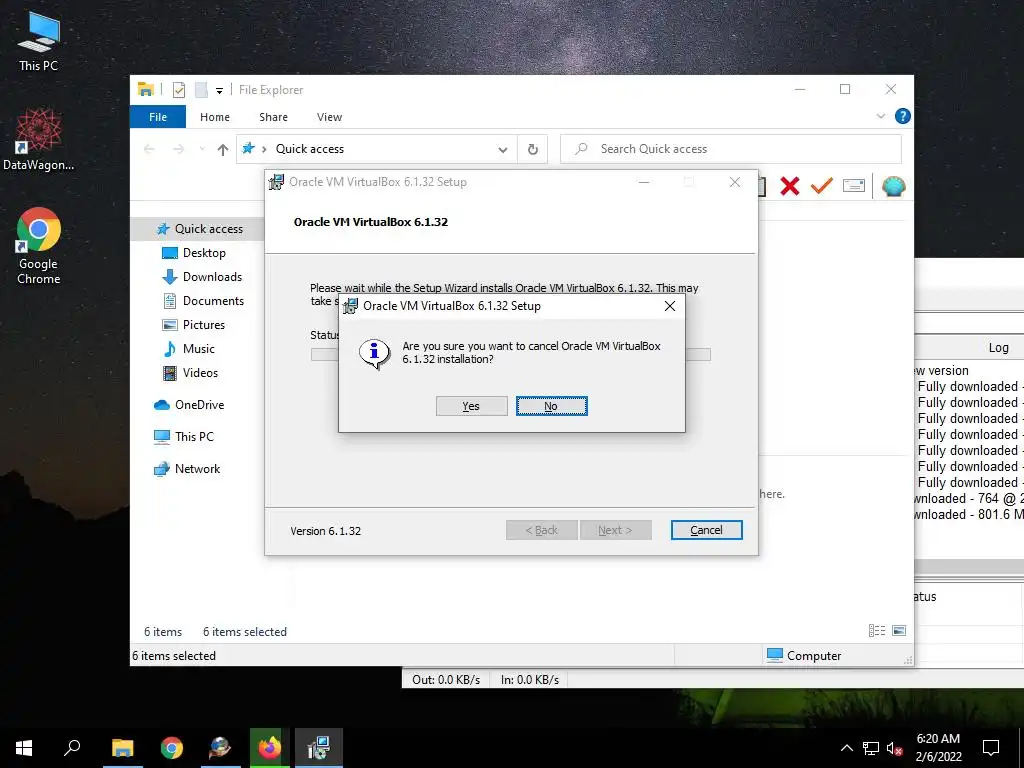This screenshot has width=1024, height=768.
Task: Switch to large icons view layout
Action: click(x=899, y=630)
